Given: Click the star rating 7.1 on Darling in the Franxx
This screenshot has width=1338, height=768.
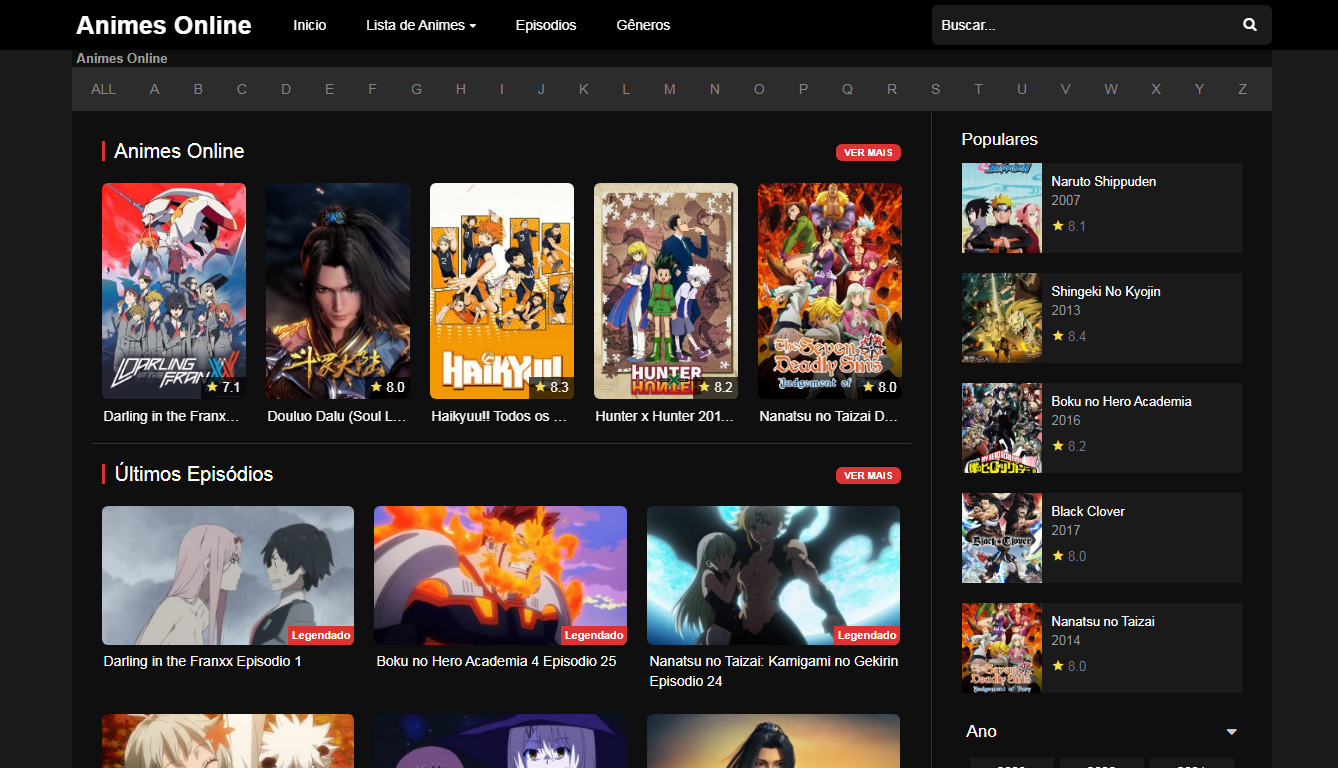Looking at the screenshot, I should point(223,387).
